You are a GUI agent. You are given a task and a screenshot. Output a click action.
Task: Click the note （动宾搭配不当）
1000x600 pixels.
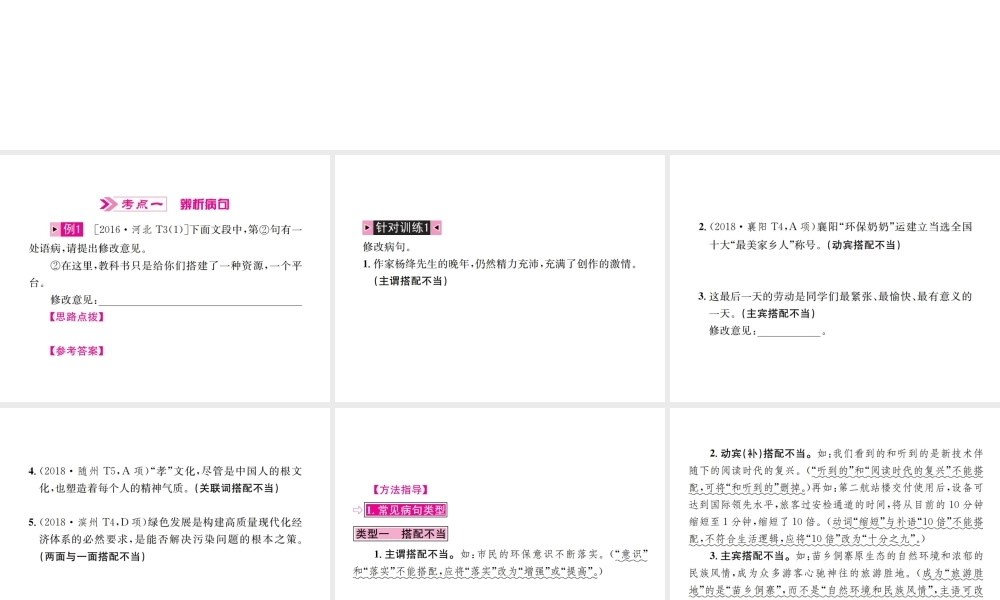tap(864, 245)
